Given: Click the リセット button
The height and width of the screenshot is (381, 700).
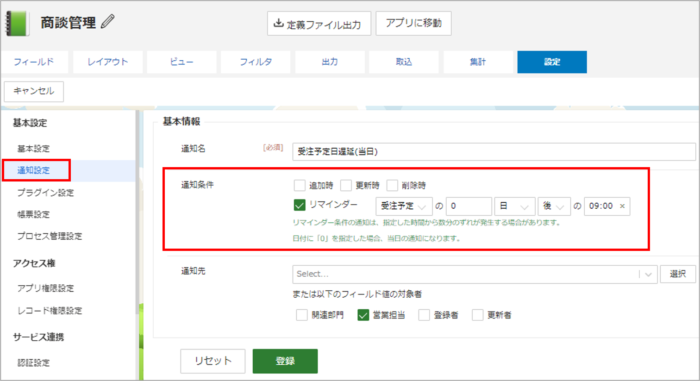Looking at the screenshot, I should click(x=213, y=361).
